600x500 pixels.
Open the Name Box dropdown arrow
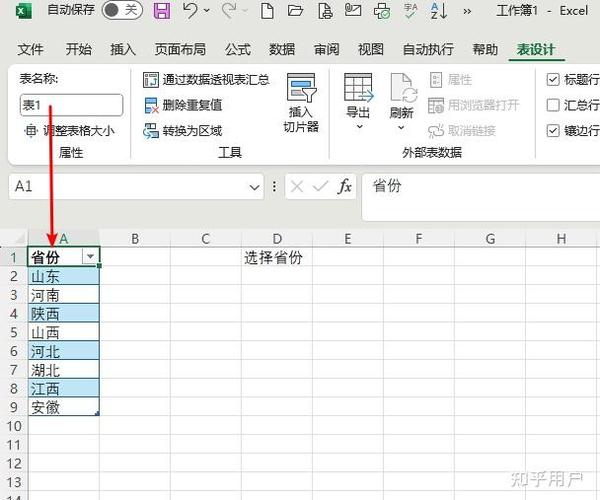coord(254,187)
